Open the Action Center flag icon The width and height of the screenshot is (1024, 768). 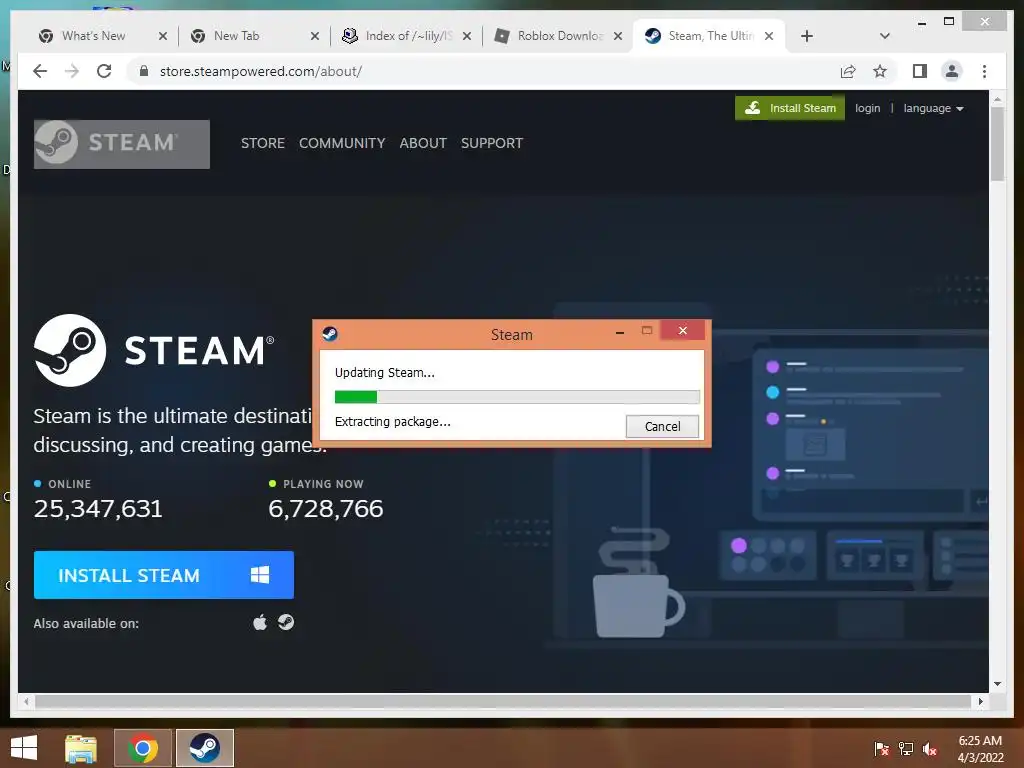[x=881, y=749]
